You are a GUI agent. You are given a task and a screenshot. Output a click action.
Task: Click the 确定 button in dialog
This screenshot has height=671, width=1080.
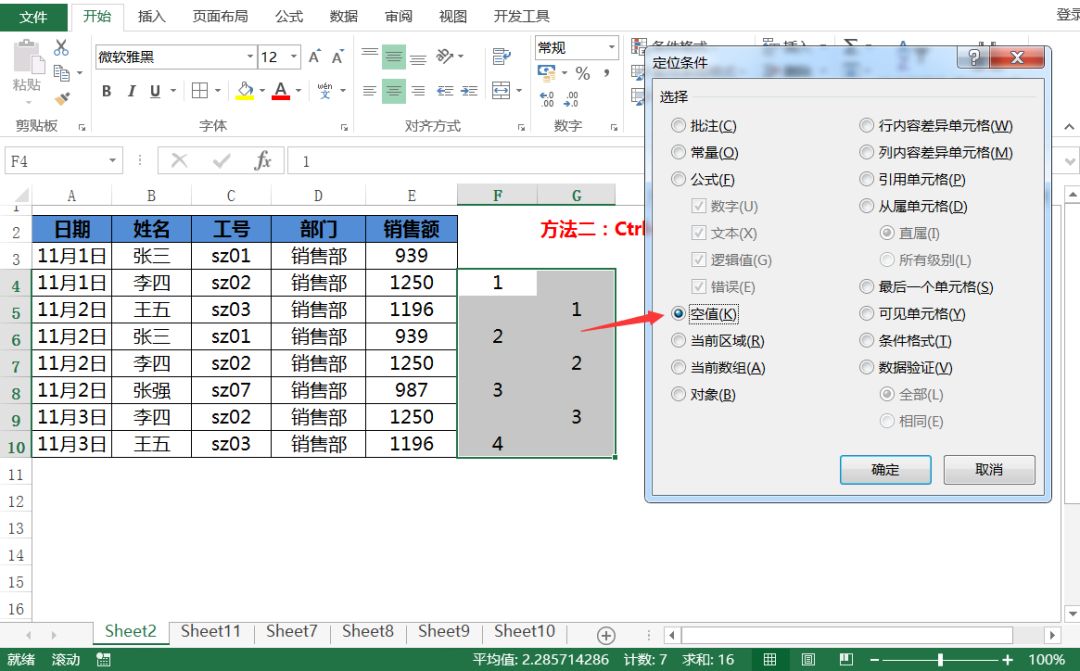(x=885, y=470)
